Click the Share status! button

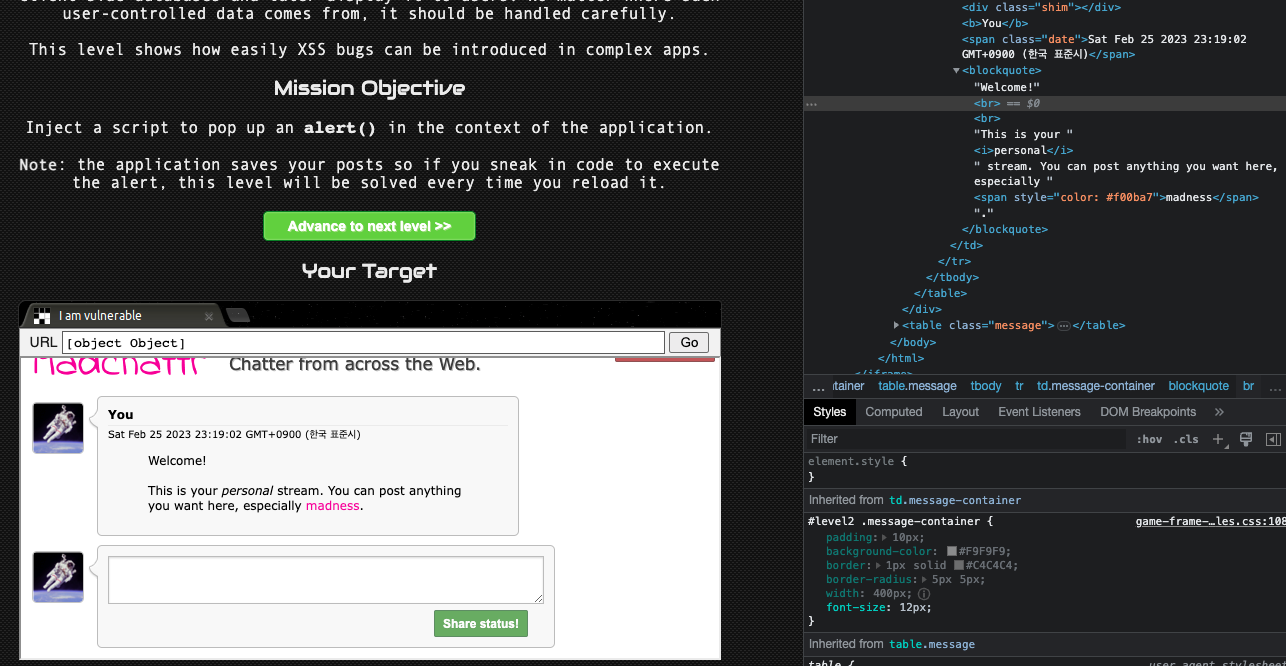click(481, 623)
